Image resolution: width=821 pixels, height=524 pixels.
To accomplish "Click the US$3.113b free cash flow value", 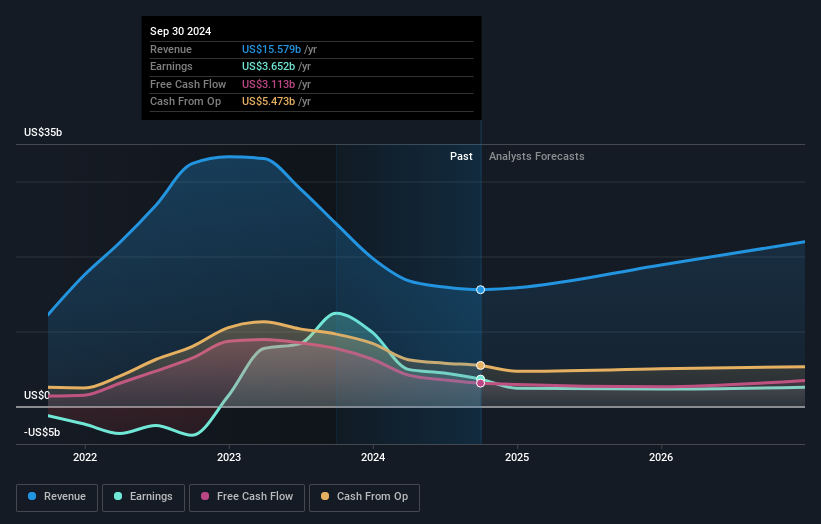I will (x=268, y=84).
